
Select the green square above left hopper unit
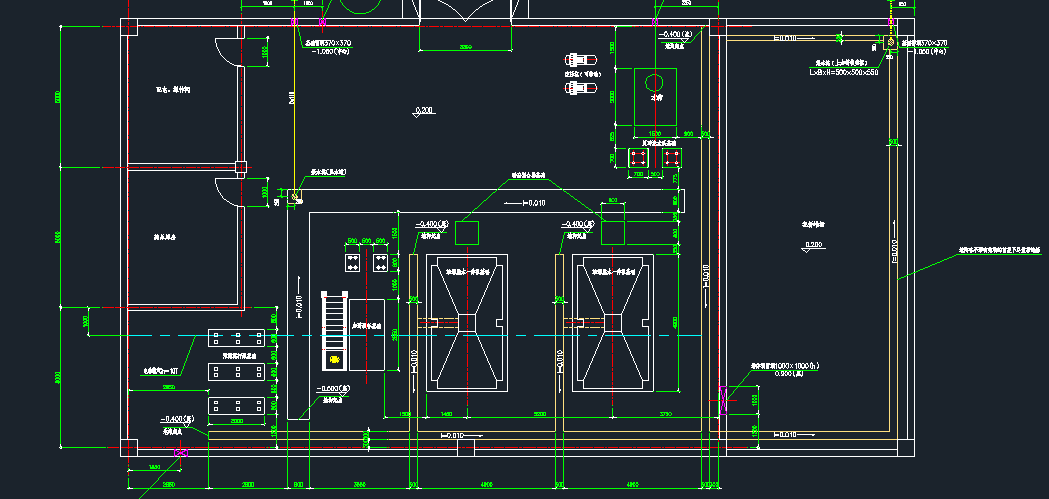[x=467, y=233]
